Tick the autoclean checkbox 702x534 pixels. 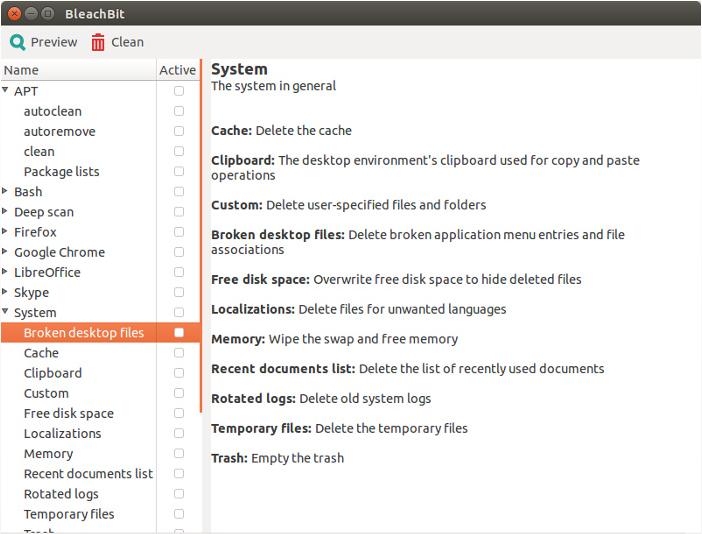click(179, 111)
